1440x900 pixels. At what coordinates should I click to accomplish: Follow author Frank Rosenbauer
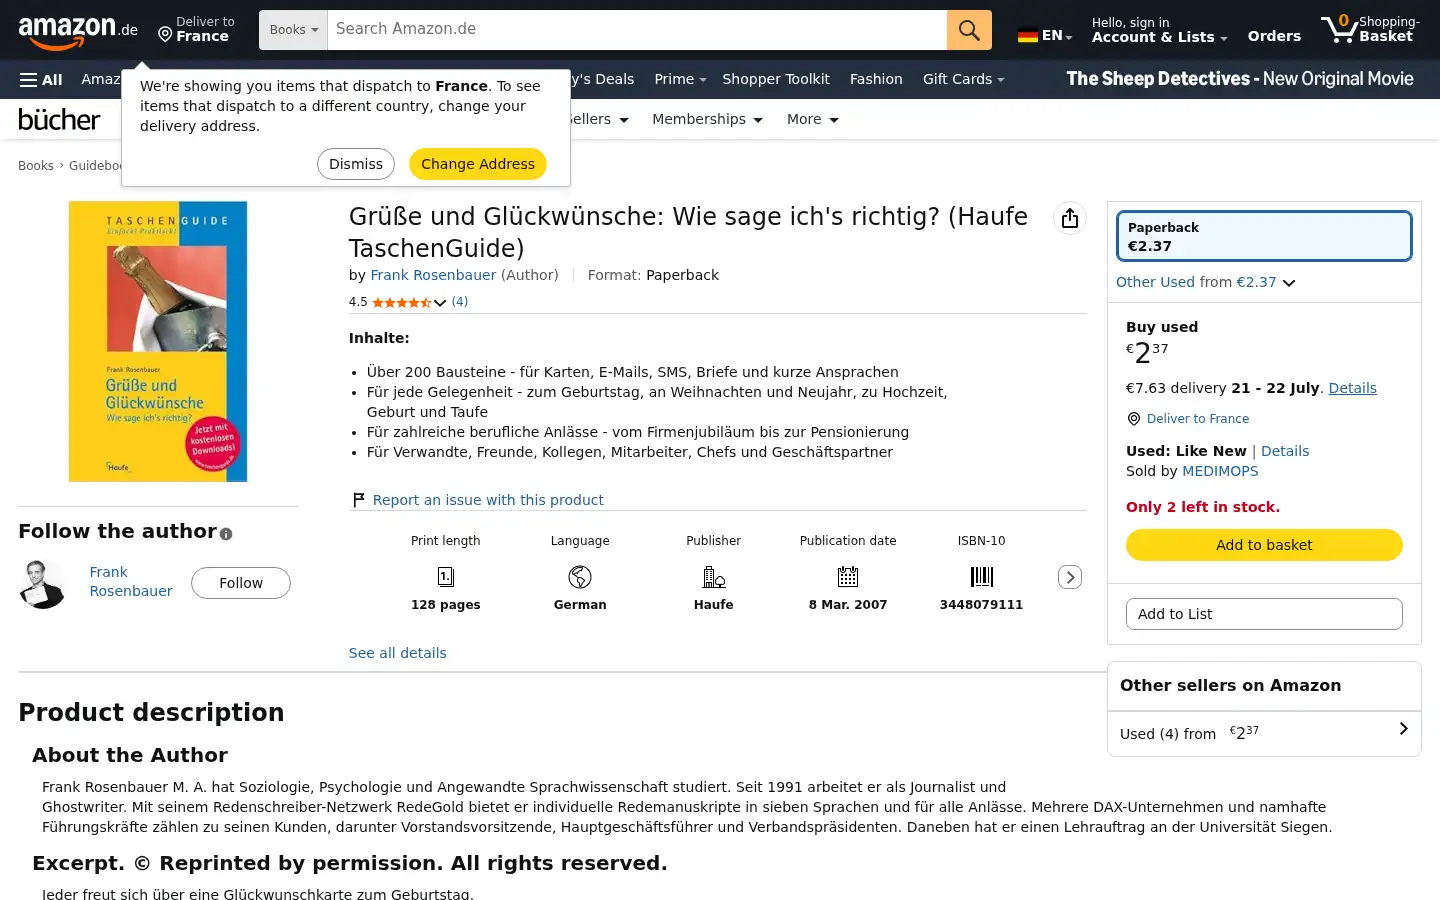tap(241, 583)
